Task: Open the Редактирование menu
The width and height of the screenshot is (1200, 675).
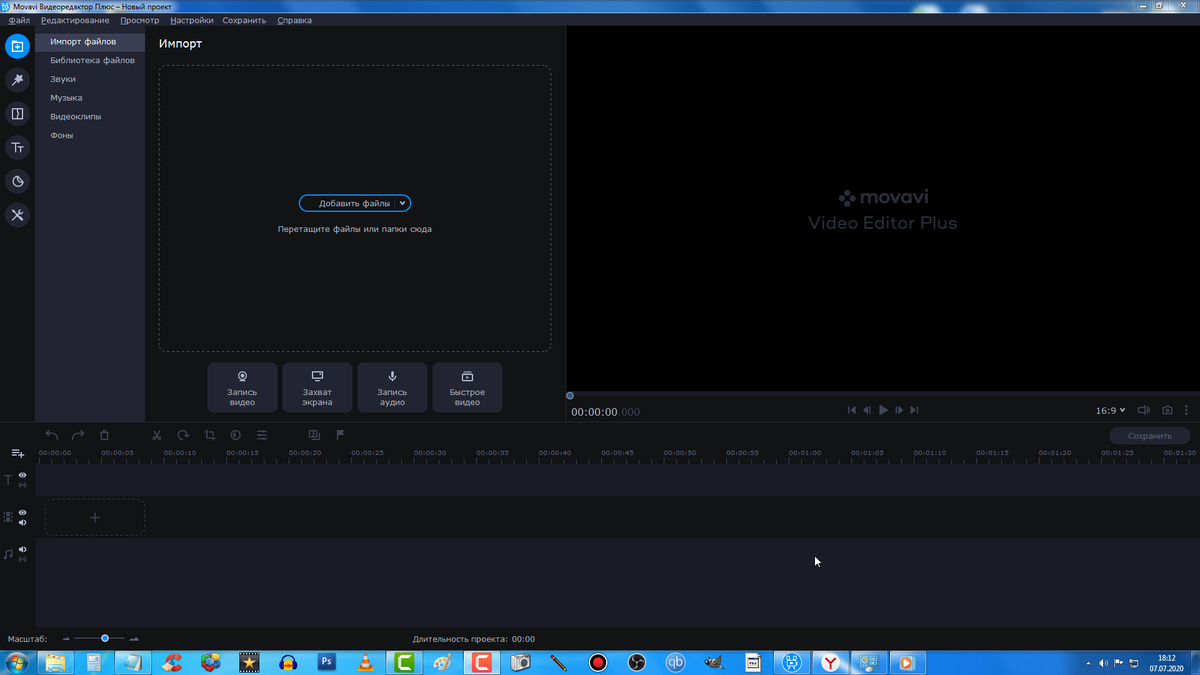Action: (75, 20)
